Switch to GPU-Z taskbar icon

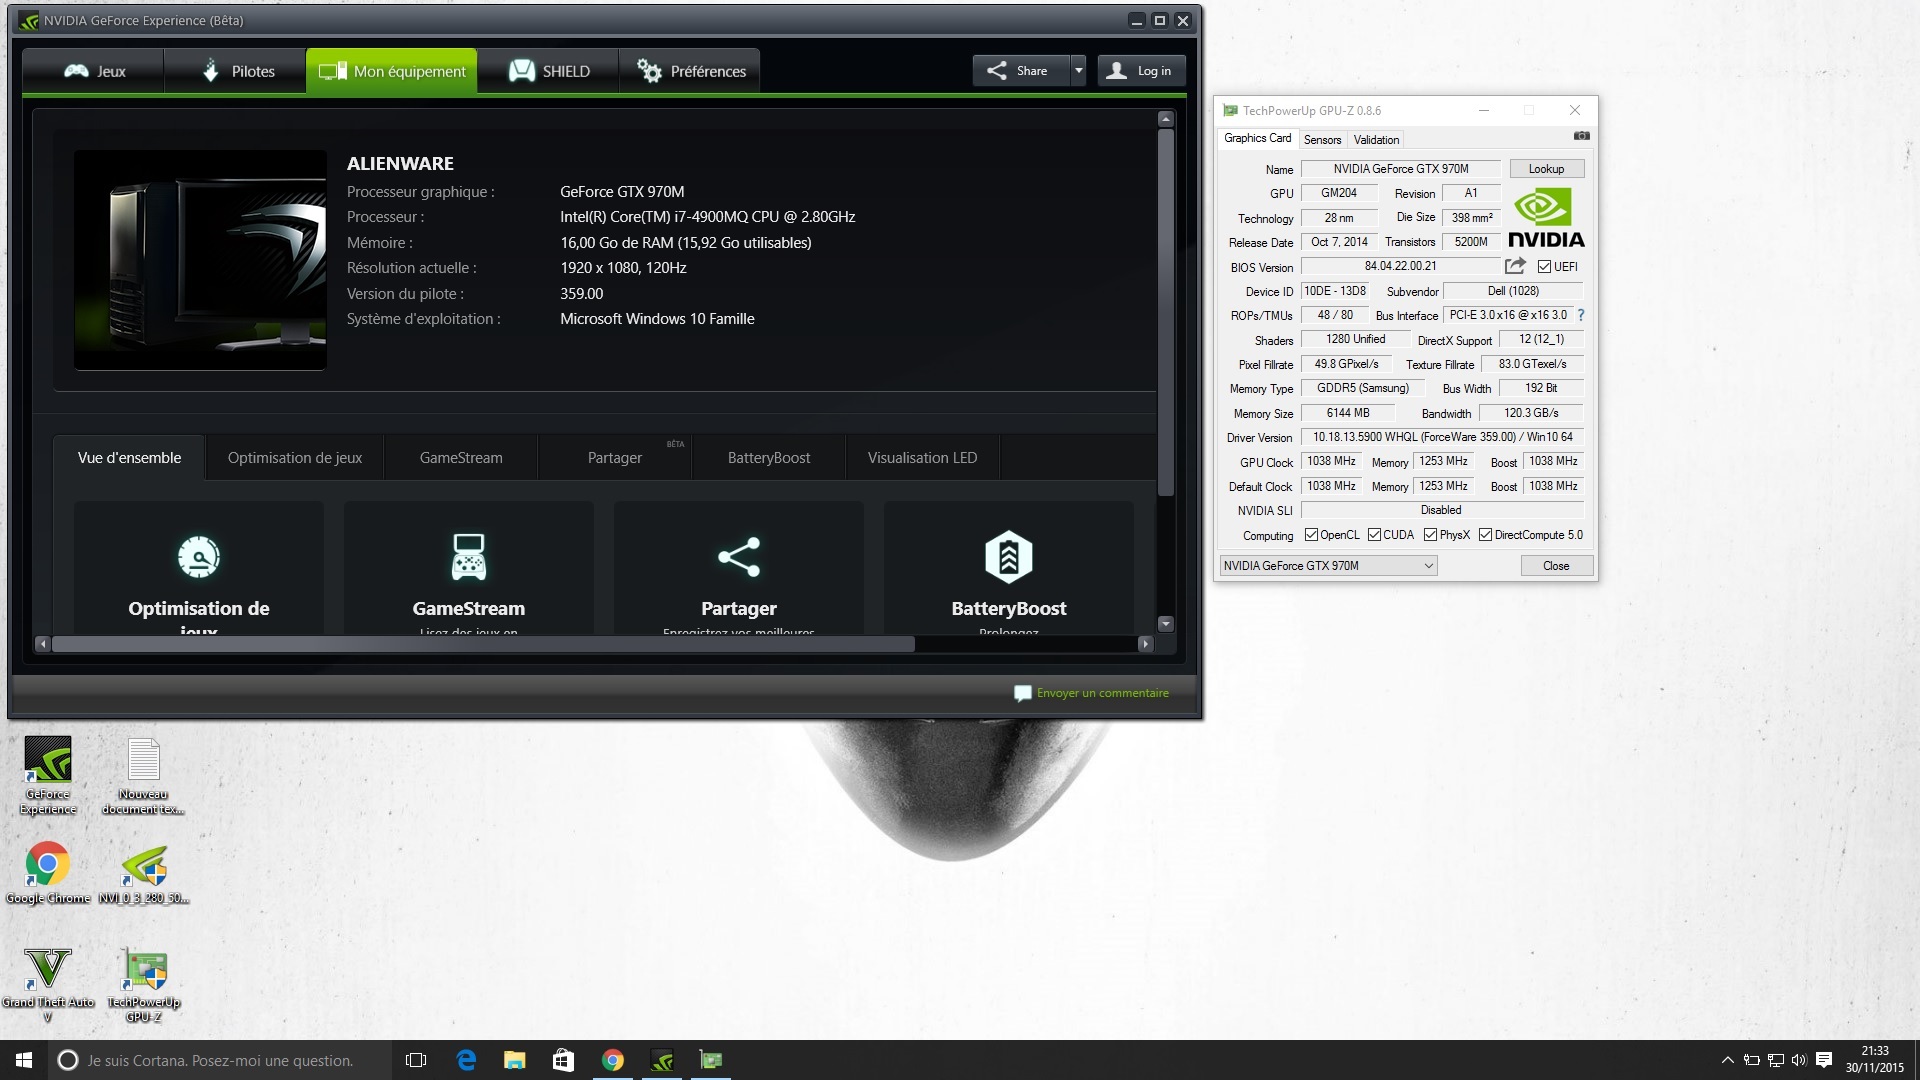(x=710, y=1060)
